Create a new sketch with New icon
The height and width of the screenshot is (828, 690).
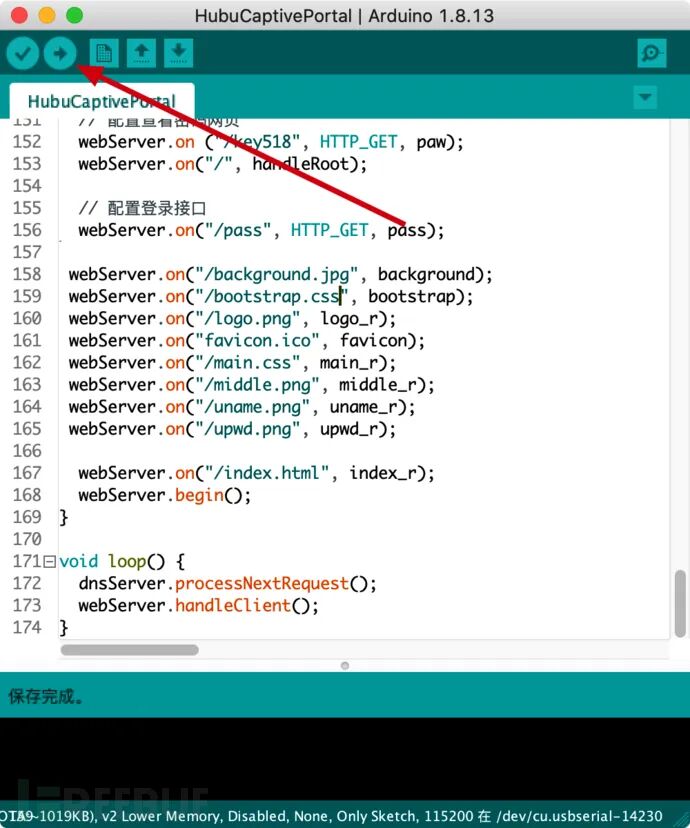(x=103, y=53)
